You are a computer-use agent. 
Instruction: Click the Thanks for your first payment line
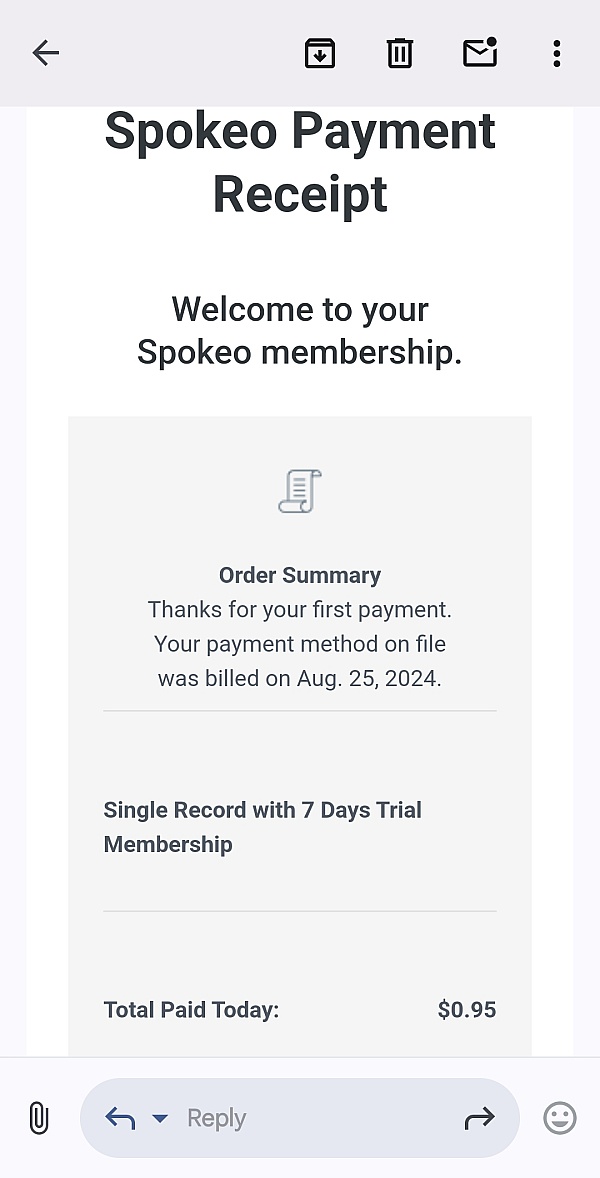(x=300, y=609)
